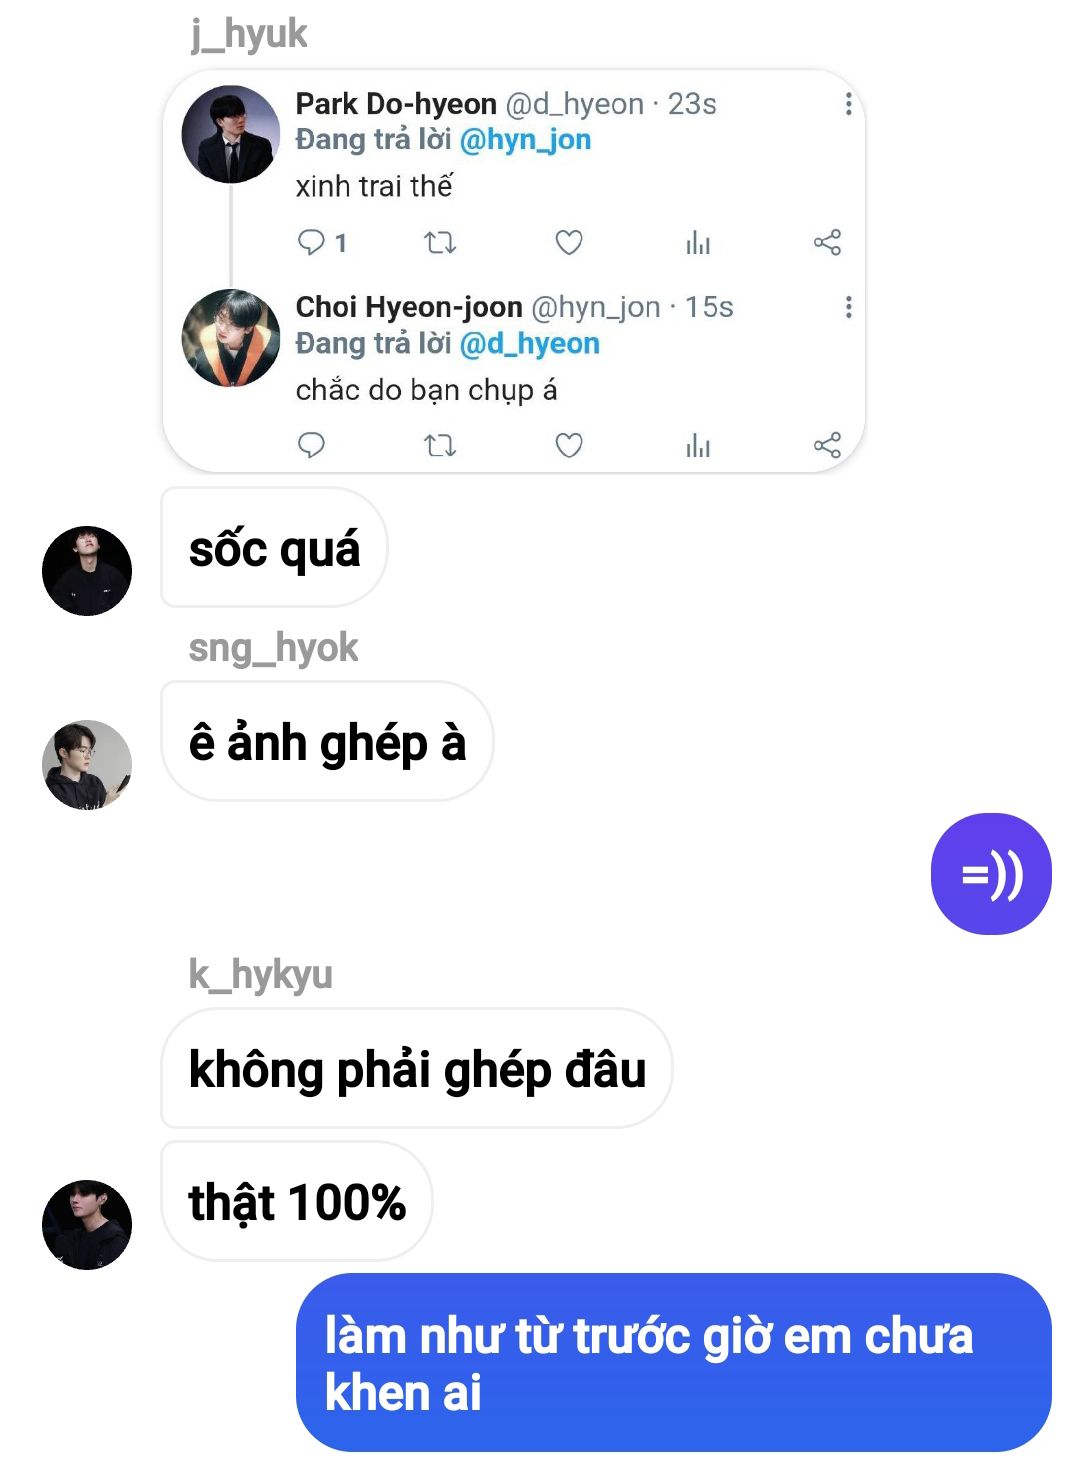Like Choi Hyeon-joon's tweet

(569, 445)
